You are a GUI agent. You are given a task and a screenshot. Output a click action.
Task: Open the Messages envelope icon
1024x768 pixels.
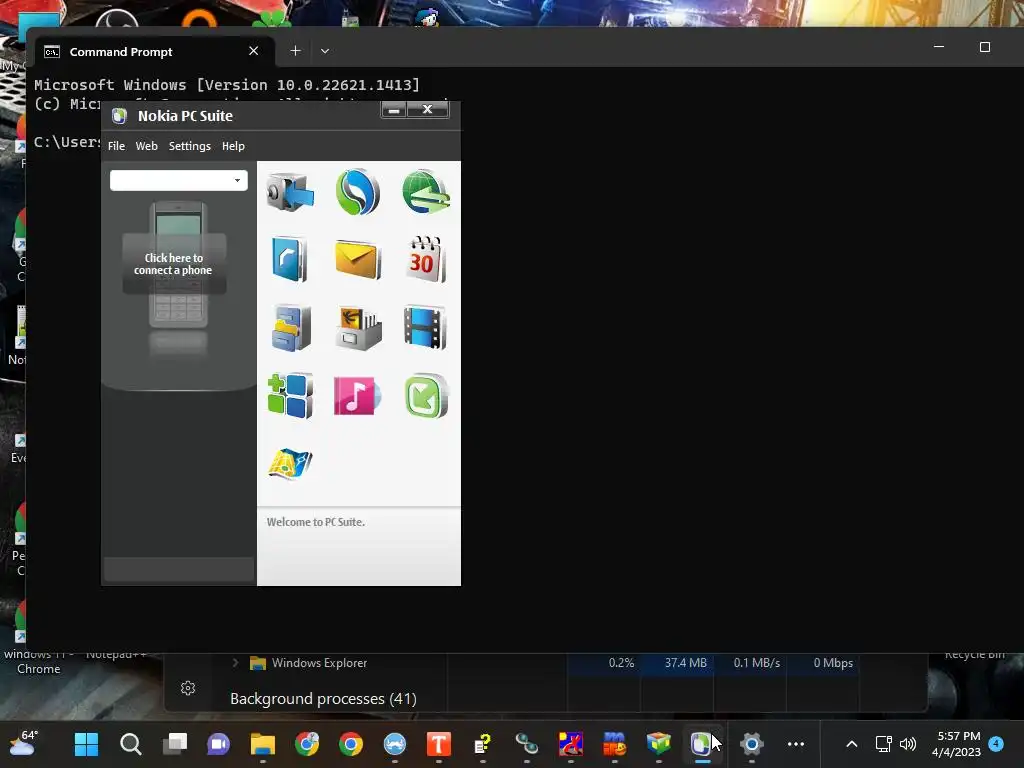(358, 260)
